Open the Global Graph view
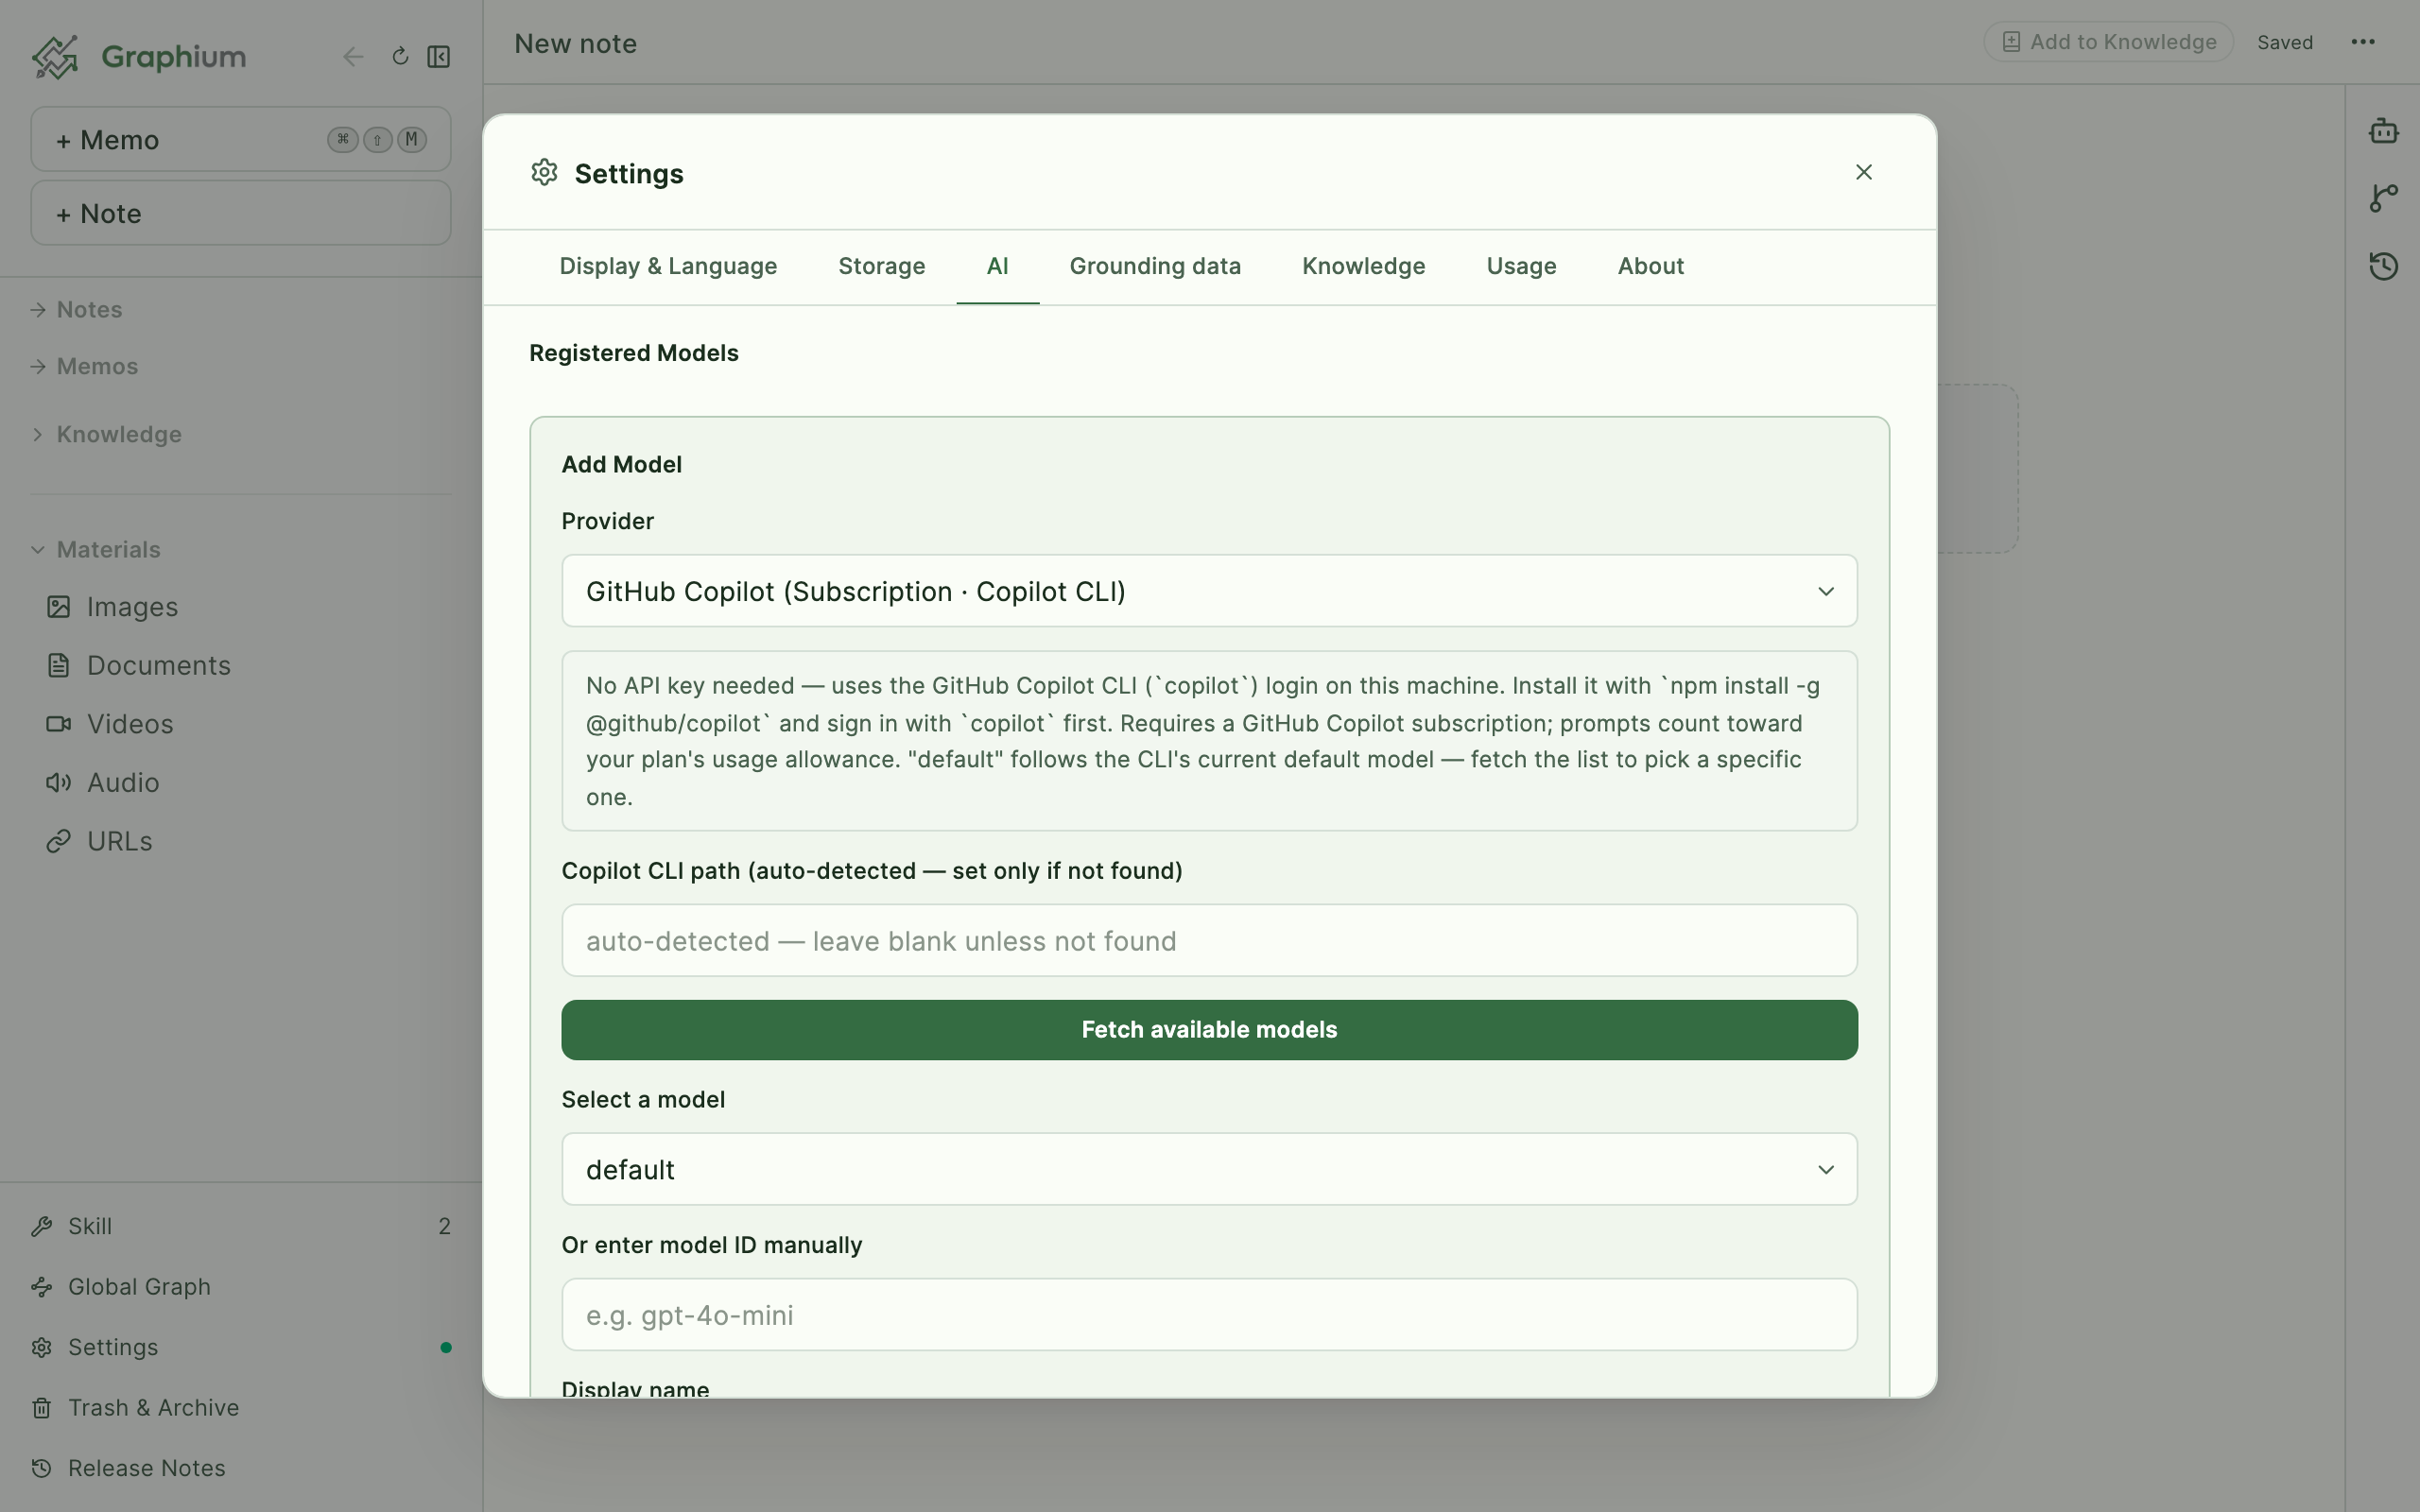The image size is (2420, 1512). 240,1287
